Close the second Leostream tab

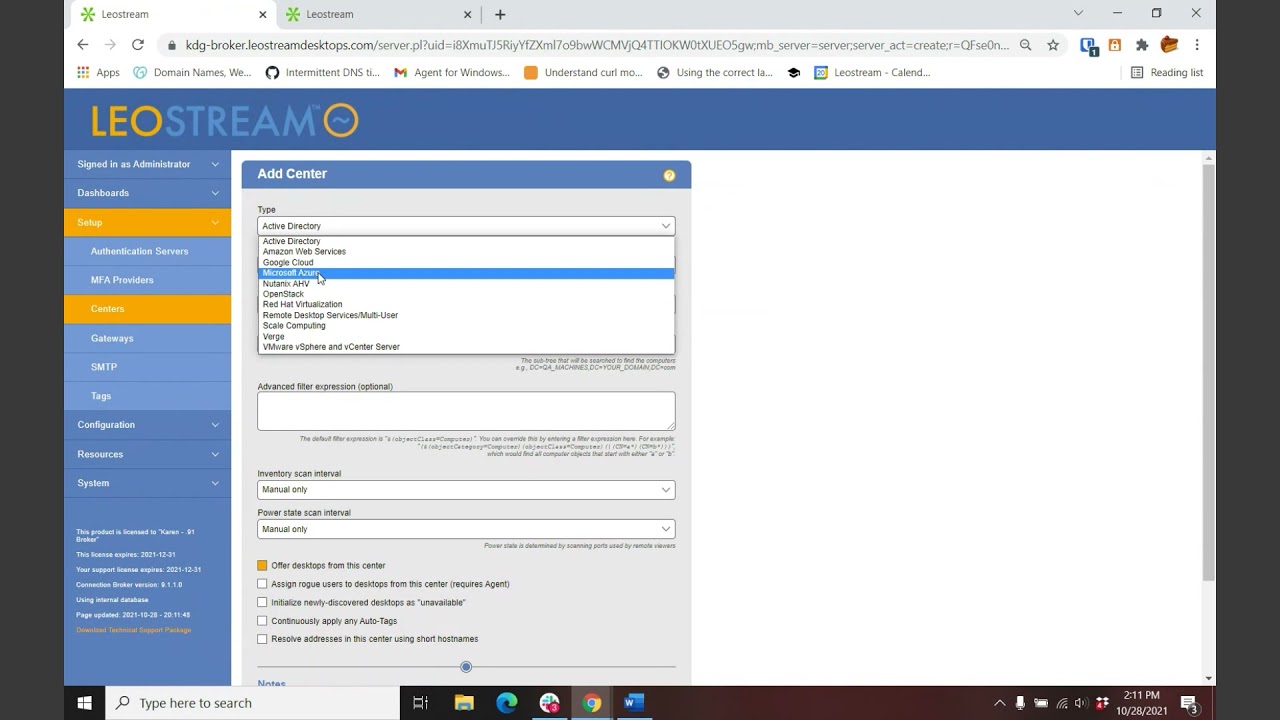coord(468,14)
